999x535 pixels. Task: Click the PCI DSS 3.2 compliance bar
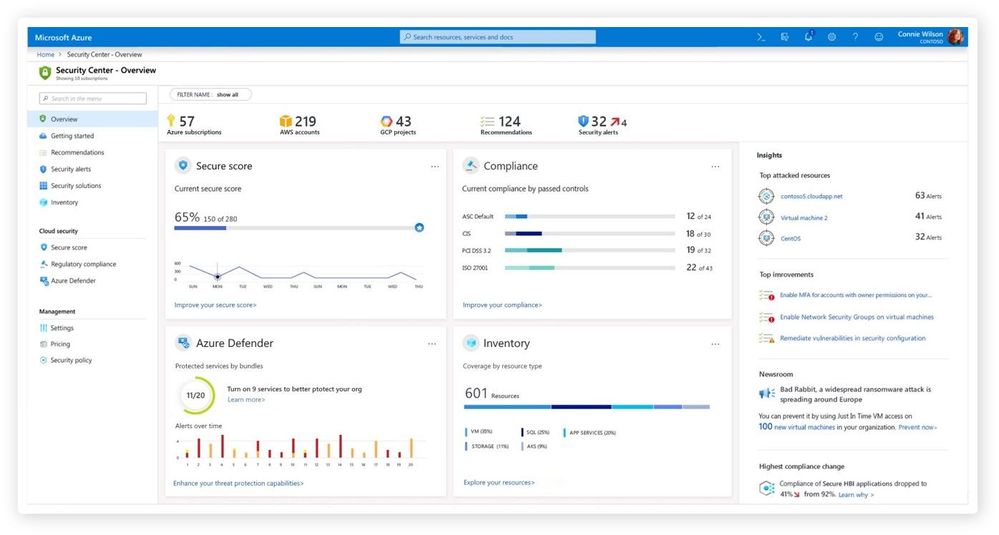[590, 250]
